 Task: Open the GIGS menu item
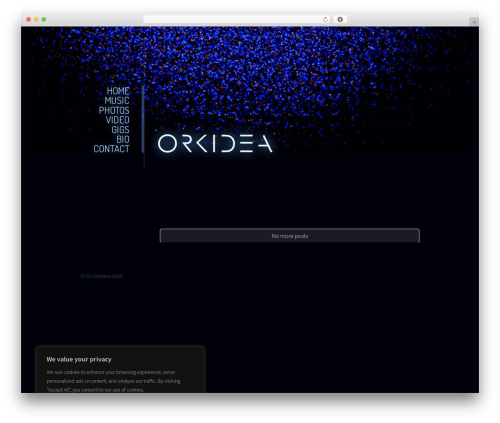(x=120, y=130)
